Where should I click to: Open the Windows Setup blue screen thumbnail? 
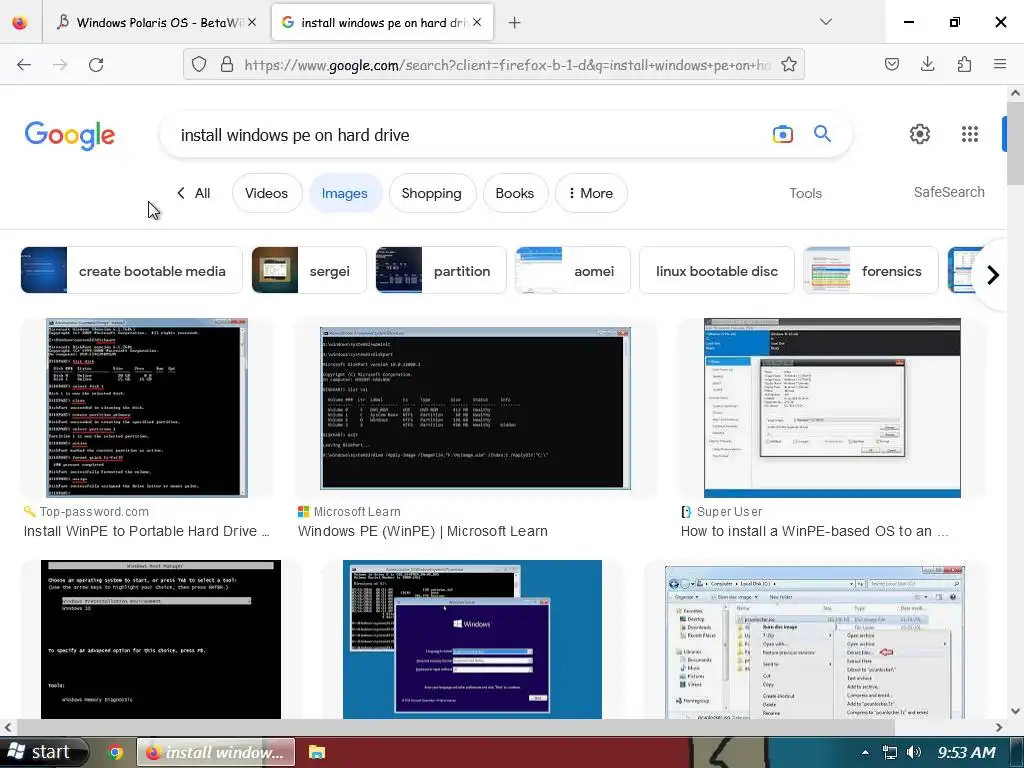pyautogui.click(x=472, y=639)
